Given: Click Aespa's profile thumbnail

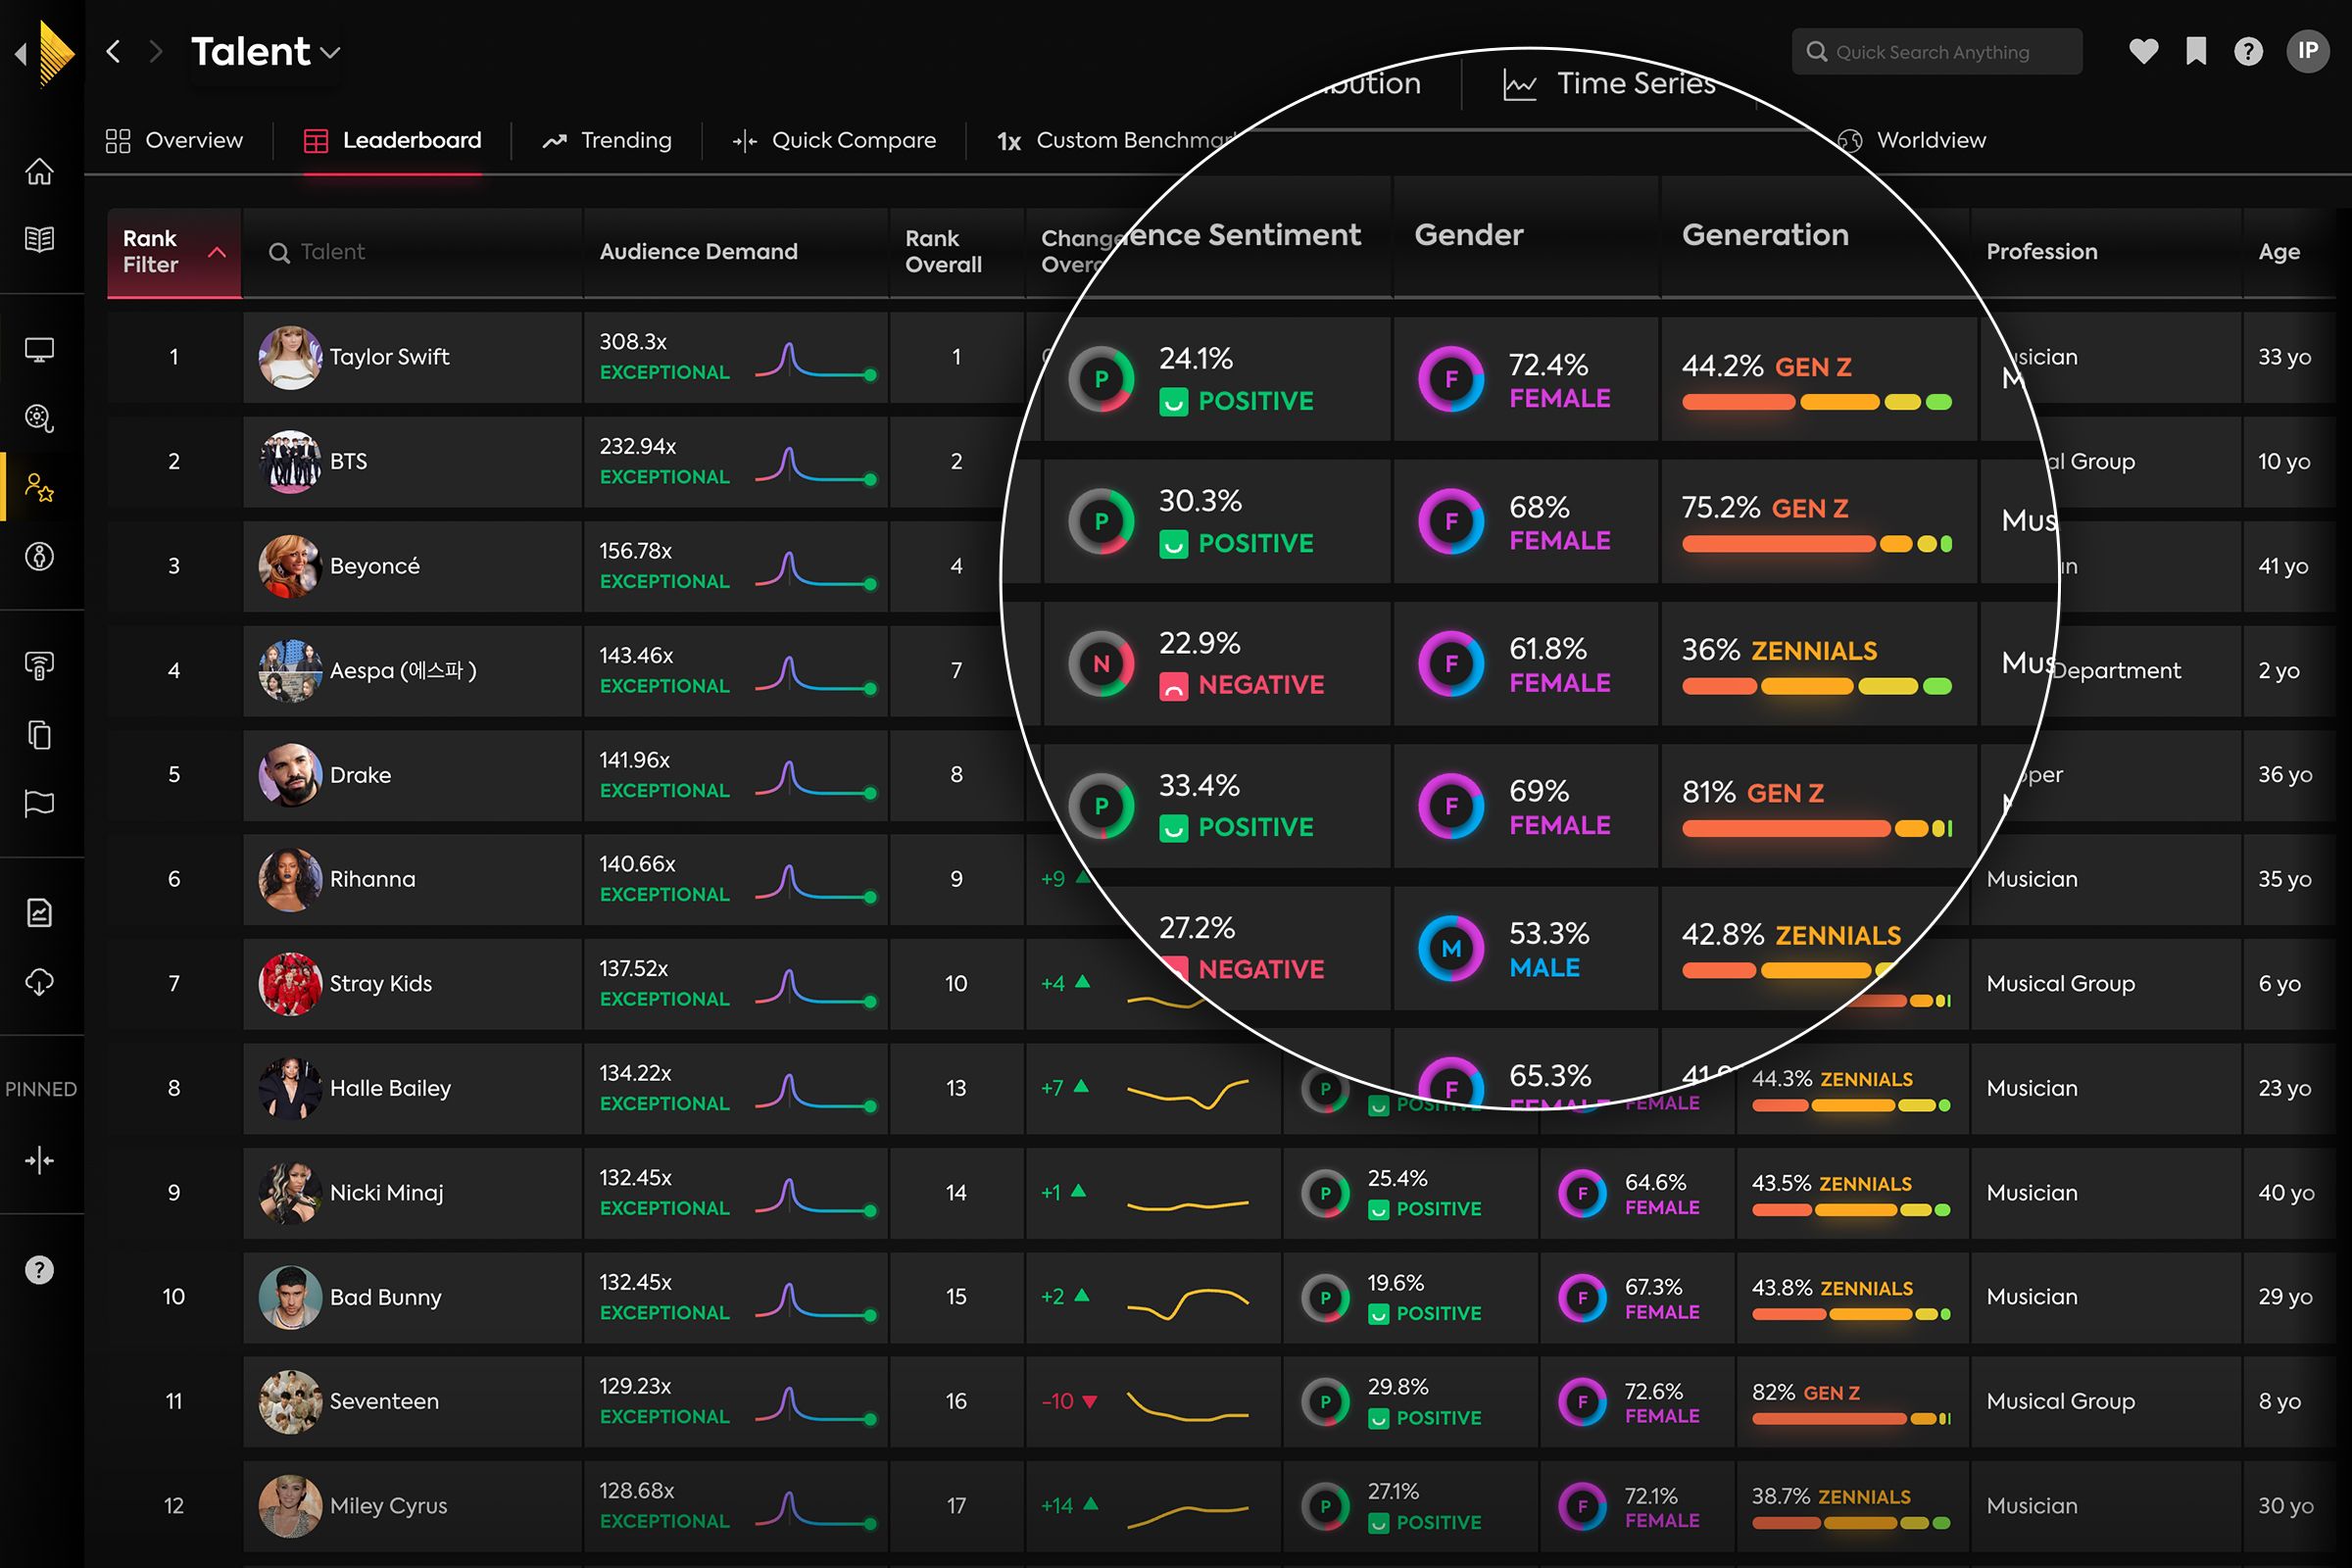Looking at the screenshot, I should 290,670.
